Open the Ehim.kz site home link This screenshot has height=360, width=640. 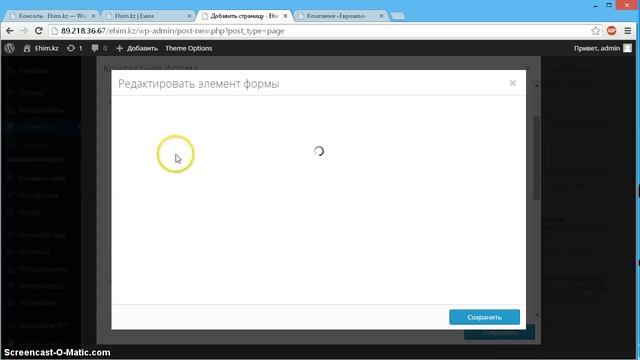pyautogui.click(x=41, y=48)
